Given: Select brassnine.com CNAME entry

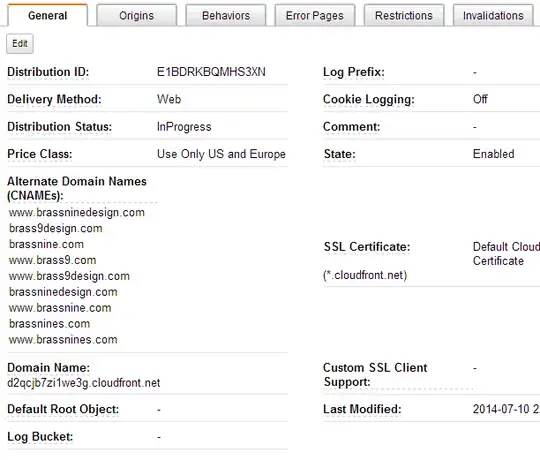Looking at the screenshot, I should tap(46, 244).
